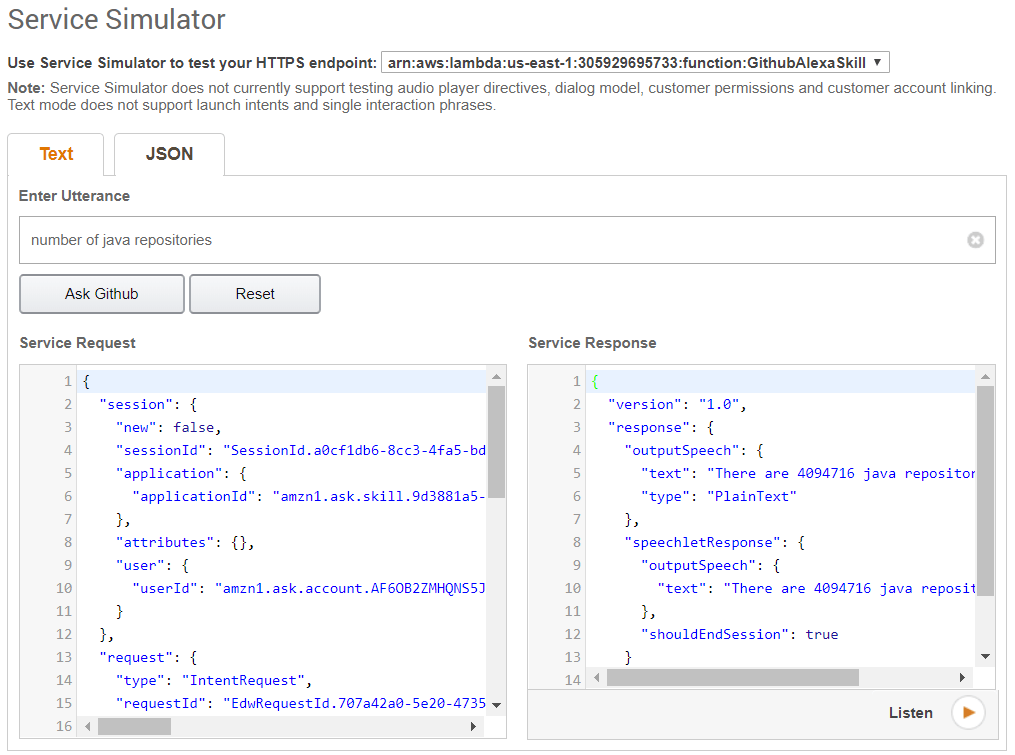Click the Service Simulator heading
The width and height of the screenshot is (1015, 755).
click(117, 19)
